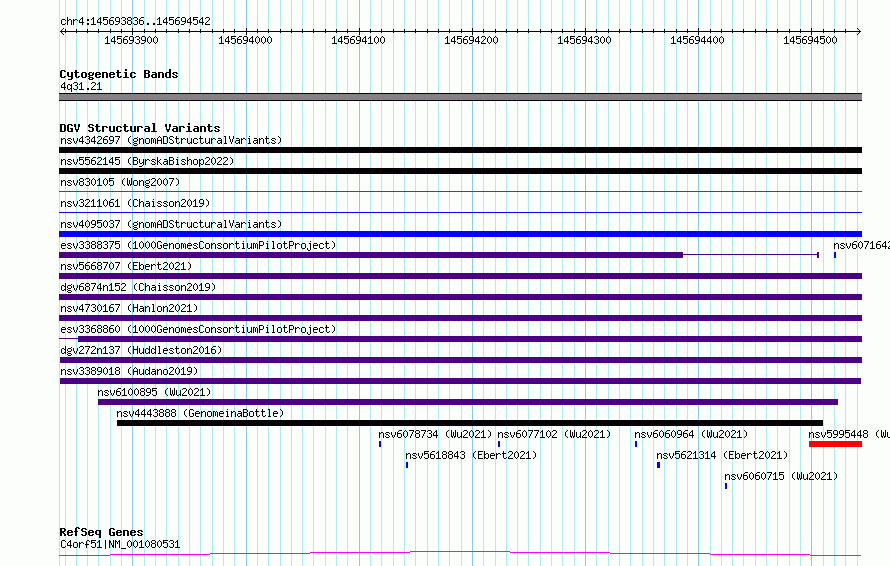Click the left arrow of the ruler

[62, 32]
